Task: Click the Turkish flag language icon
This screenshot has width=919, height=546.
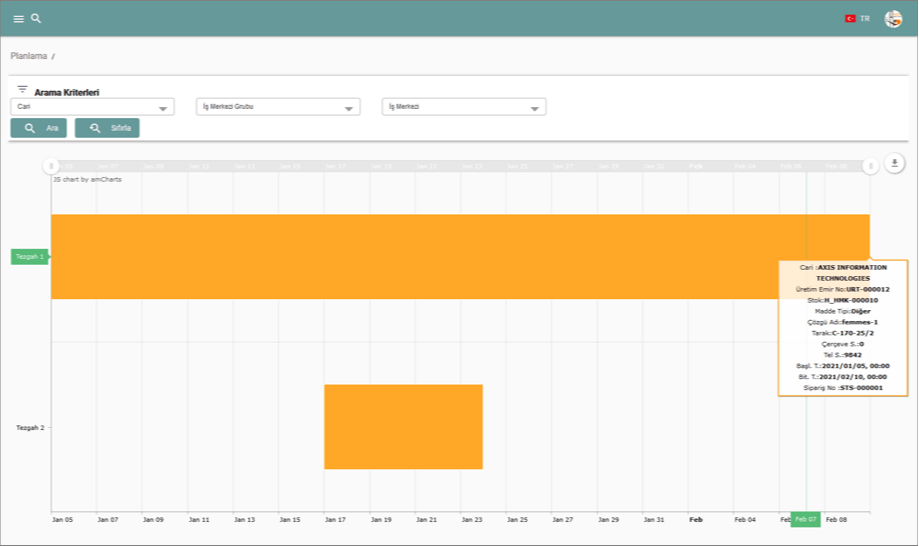Action: tap(850, 18)
